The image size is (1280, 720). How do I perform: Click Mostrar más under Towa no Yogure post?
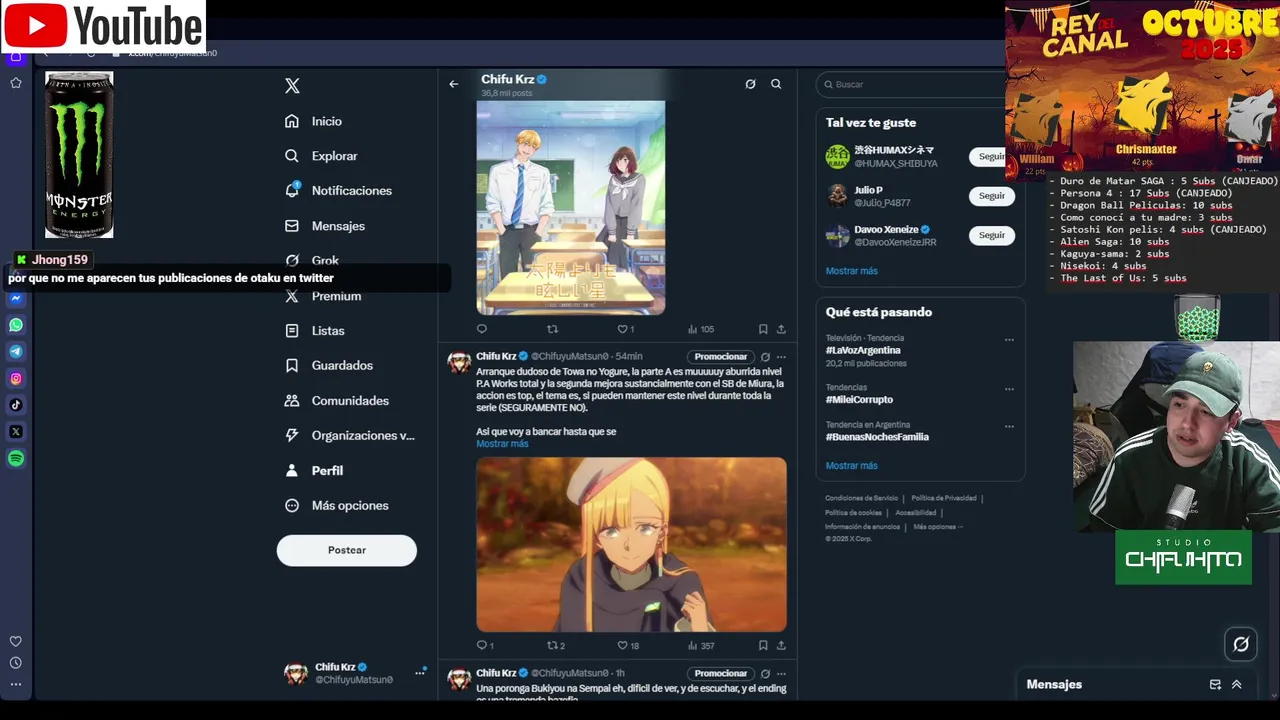[x=502, y=444]
